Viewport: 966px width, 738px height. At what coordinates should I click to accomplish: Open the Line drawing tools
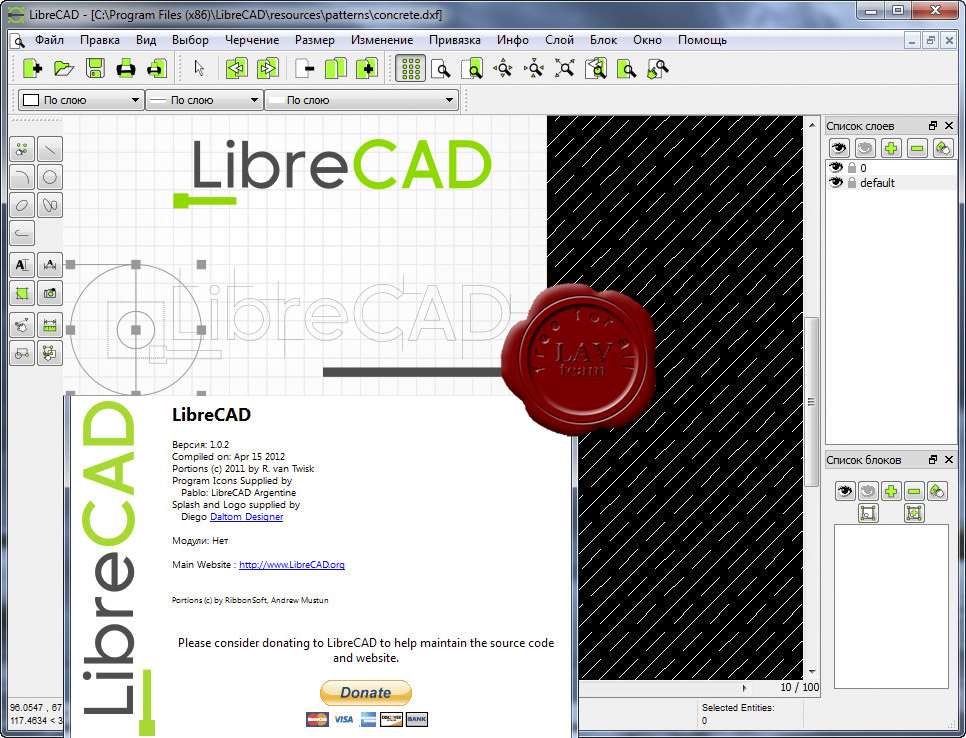50,150
